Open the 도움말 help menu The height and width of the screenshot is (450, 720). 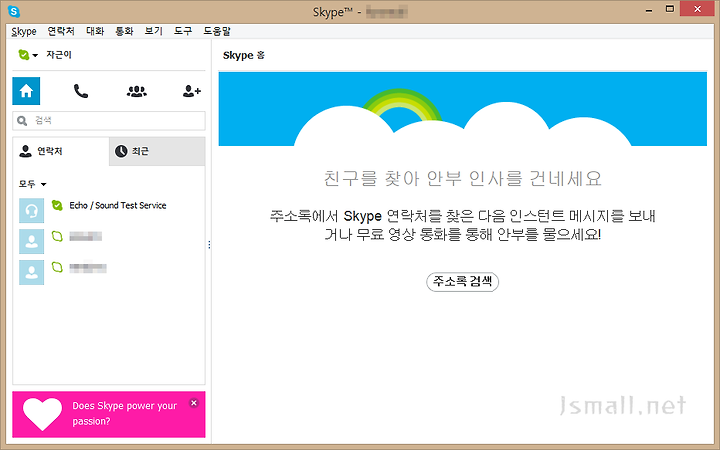[217, 31]
